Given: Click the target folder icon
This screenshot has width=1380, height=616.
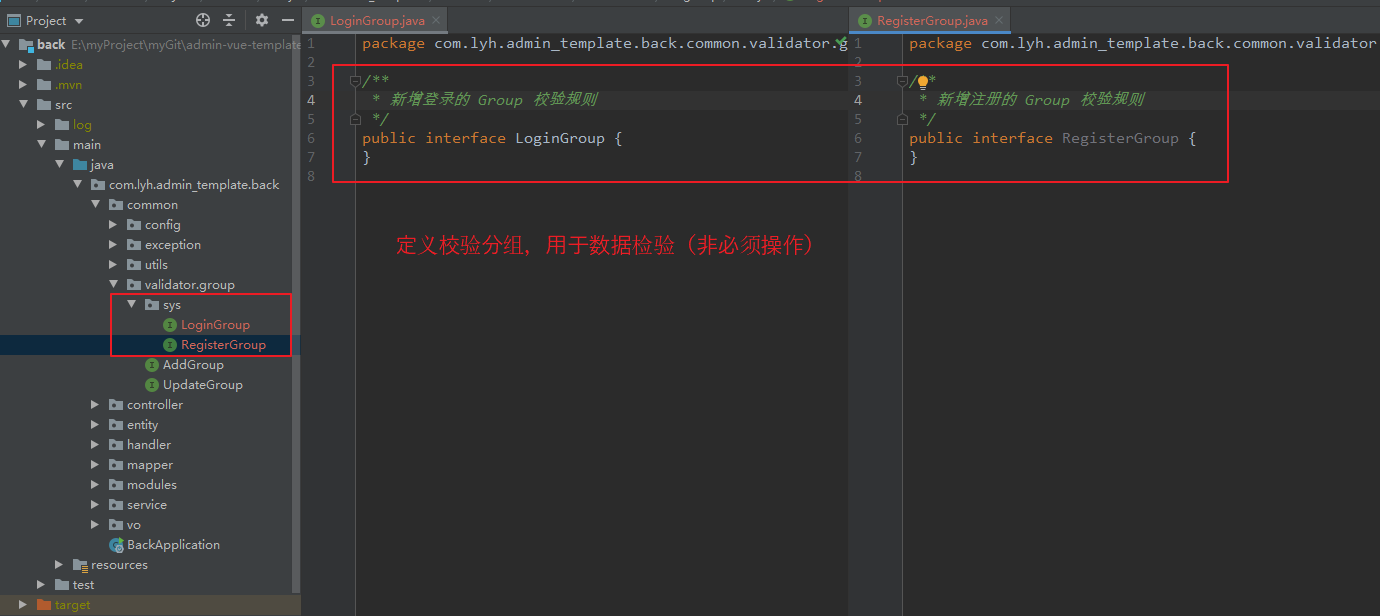Looking at the screenshot, I should click(x=43, y=605).
